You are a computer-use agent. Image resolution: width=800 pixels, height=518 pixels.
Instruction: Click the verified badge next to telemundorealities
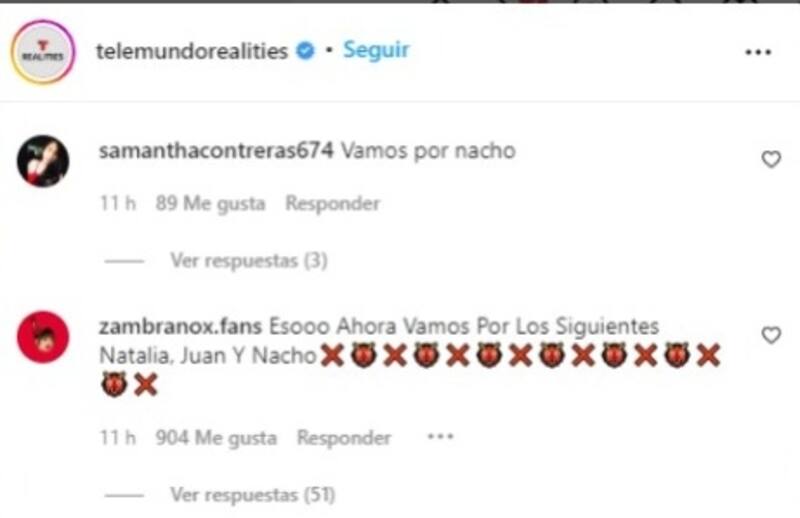306,51
